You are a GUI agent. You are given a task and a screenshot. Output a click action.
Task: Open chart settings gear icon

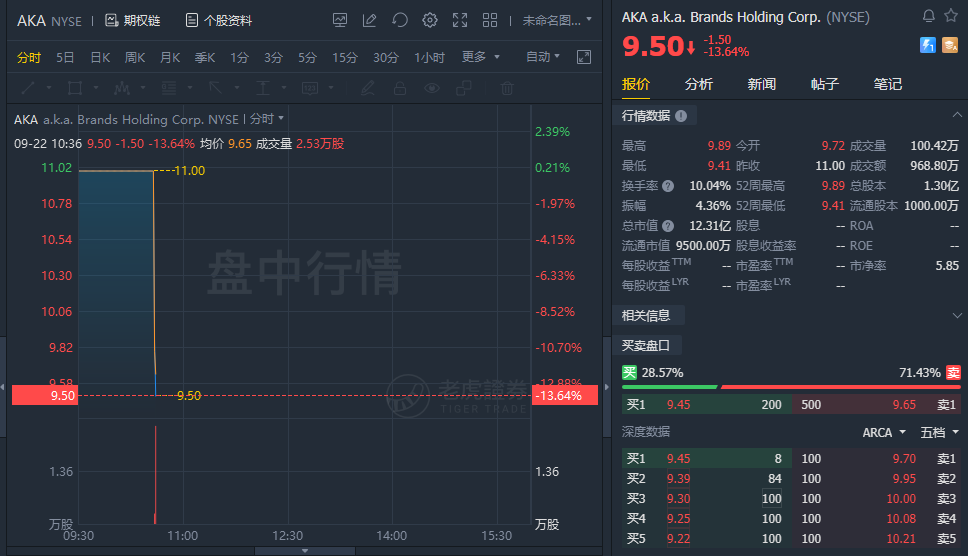pos(430,20)
